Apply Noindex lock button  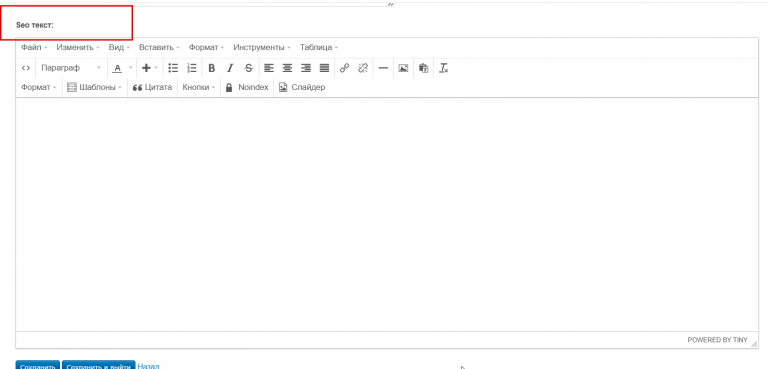247,87
